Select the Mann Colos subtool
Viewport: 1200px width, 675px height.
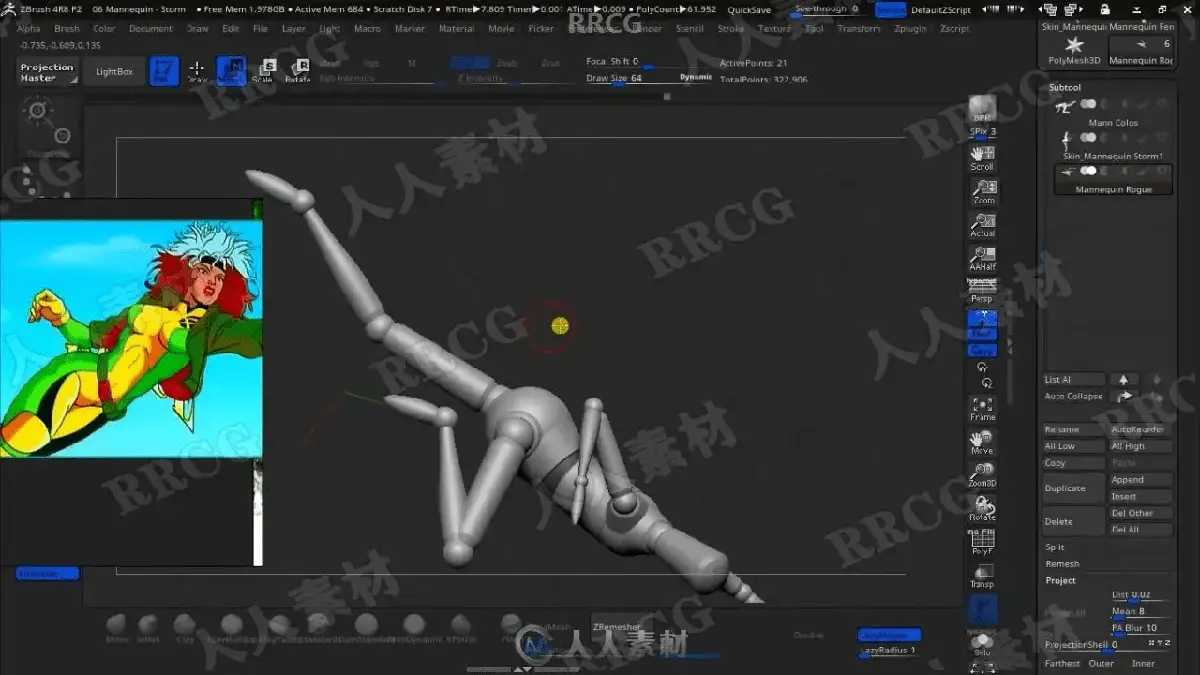[1113, 113]
